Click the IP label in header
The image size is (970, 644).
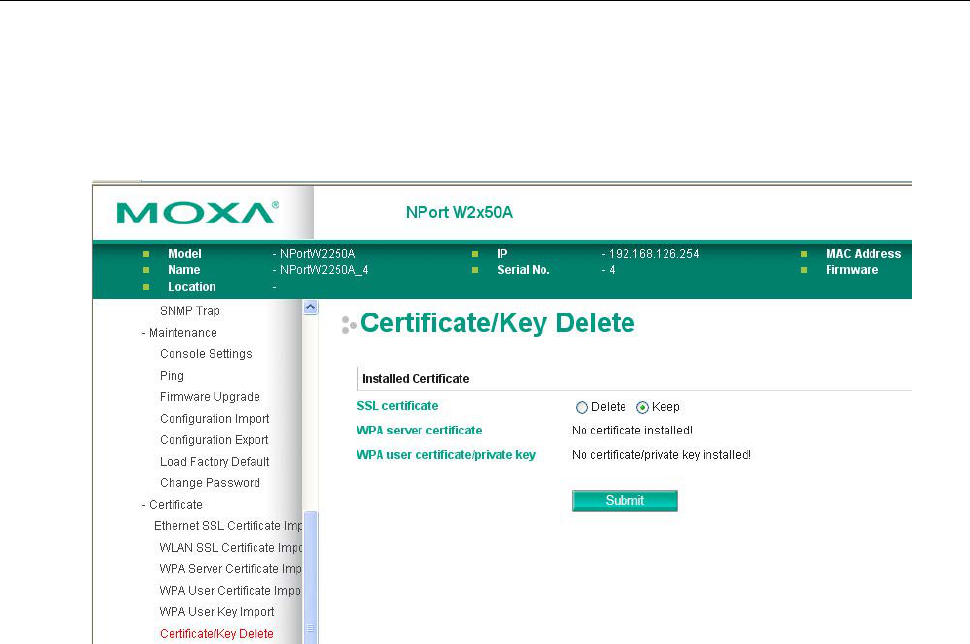(502, 254)
